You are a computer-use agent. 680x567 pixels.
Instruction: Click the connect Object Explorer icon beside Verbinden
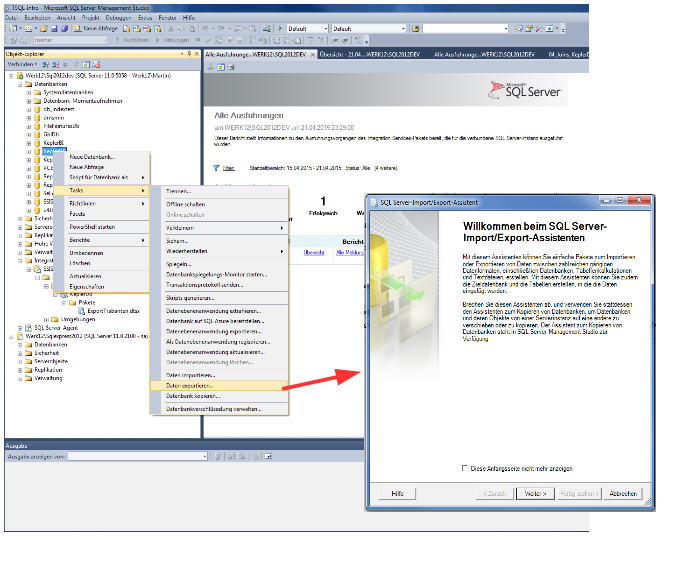(45, 65)
